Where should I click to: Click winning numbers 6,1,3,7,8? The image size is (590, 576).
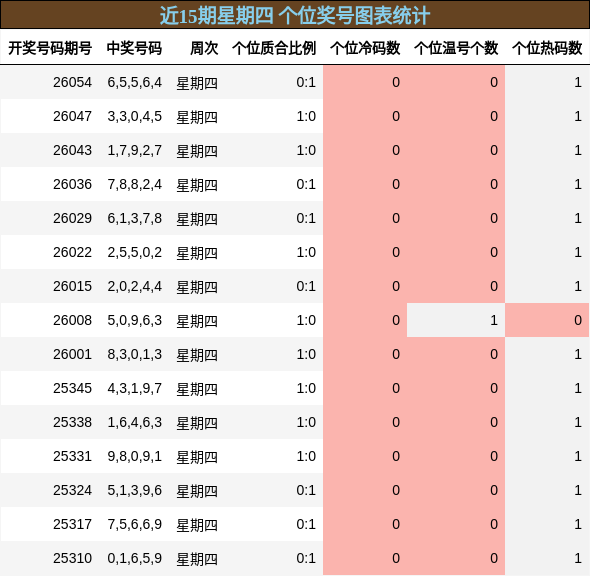[135, 218]
